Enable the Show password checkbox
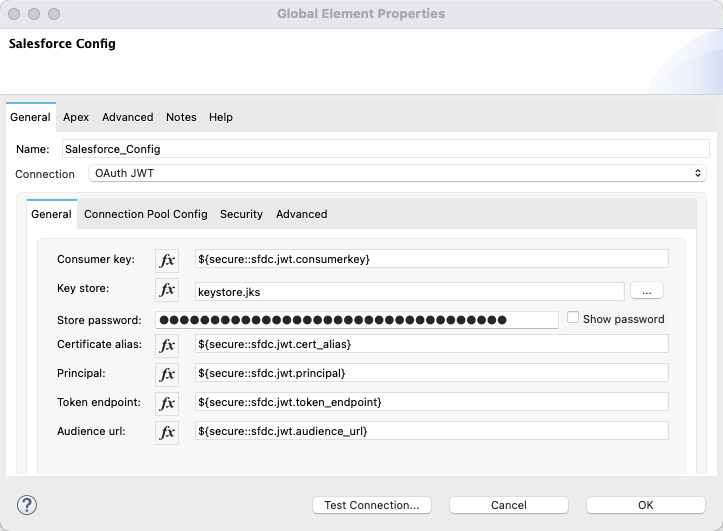This screenshot has width=723, height=531. [573, 318]
